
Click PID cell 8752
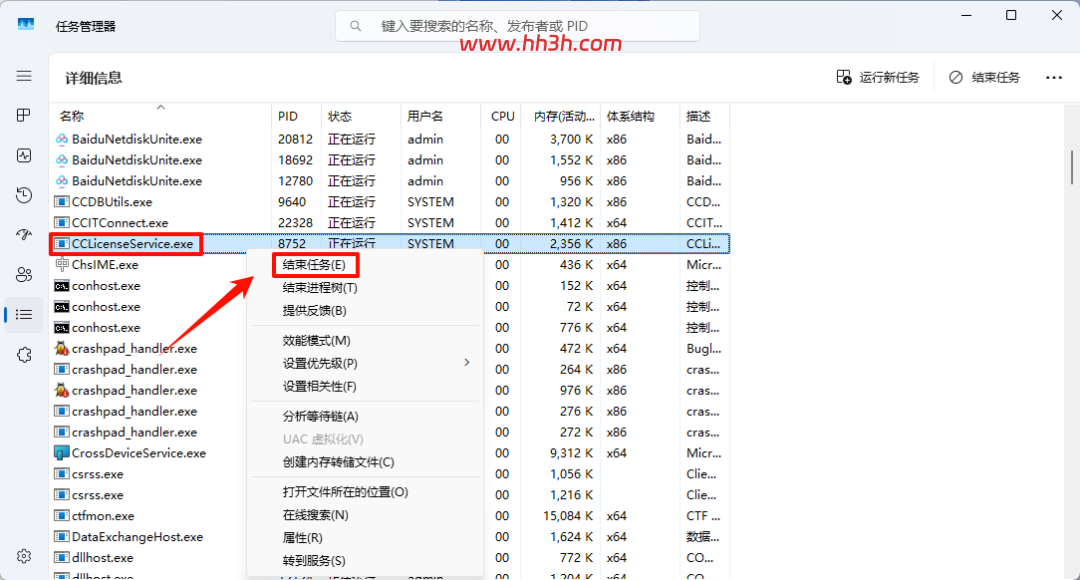tap(291, 244)
